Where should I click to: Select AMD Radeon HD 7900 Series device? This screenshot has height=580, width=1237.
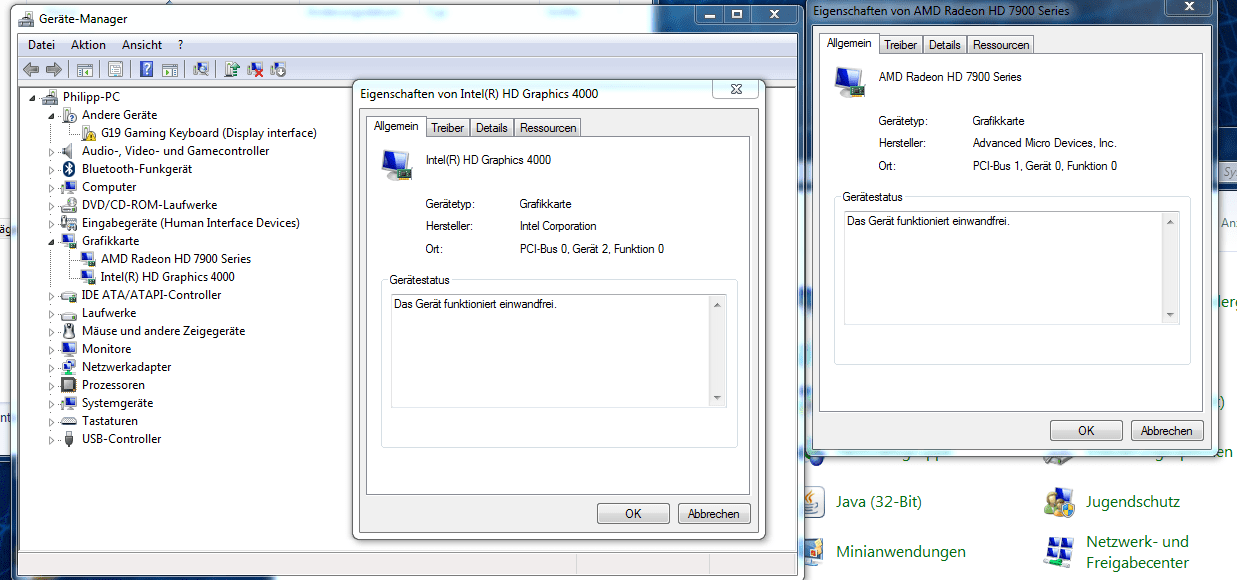[x=175, y=259]
